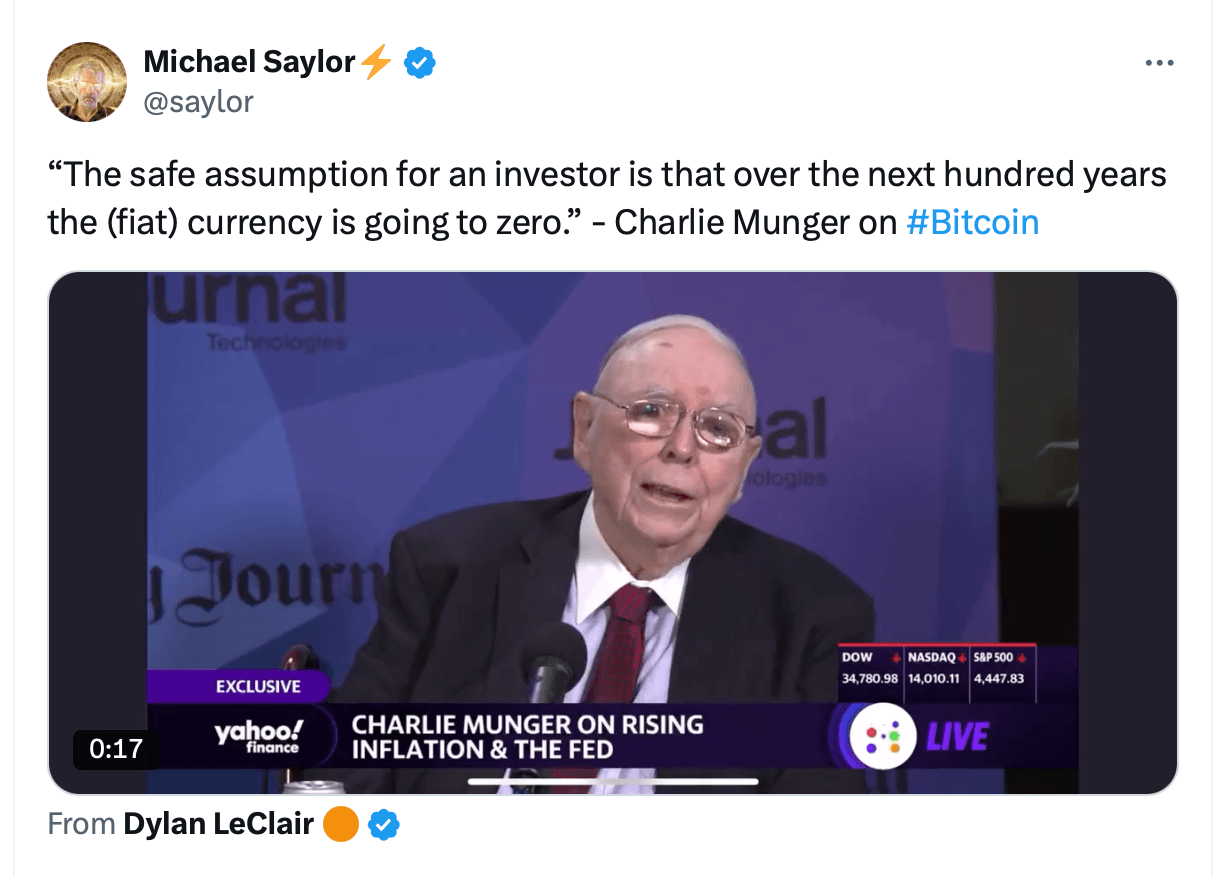Click the lightning bolt emoji after Saylor's name

(x=376, y=63)
